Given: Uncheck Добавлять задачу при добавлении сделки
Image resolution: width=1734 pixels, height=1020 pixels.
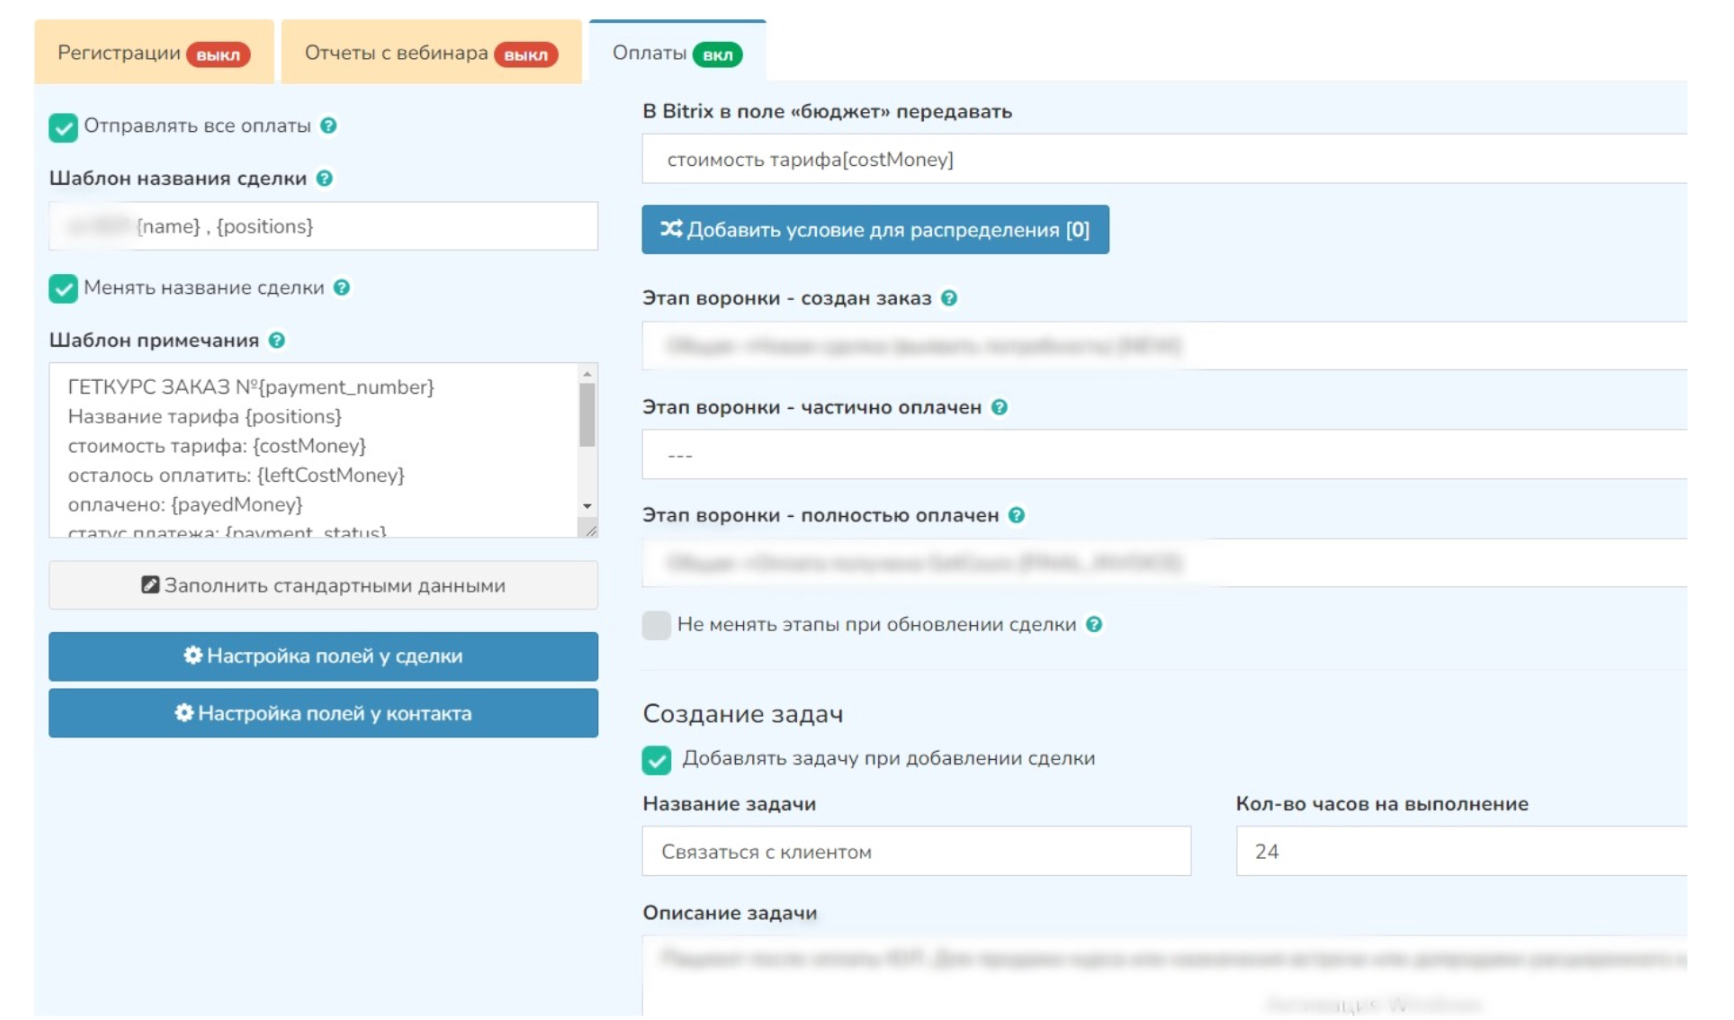Looking at the screenshot, I should (x=656, y=760).
